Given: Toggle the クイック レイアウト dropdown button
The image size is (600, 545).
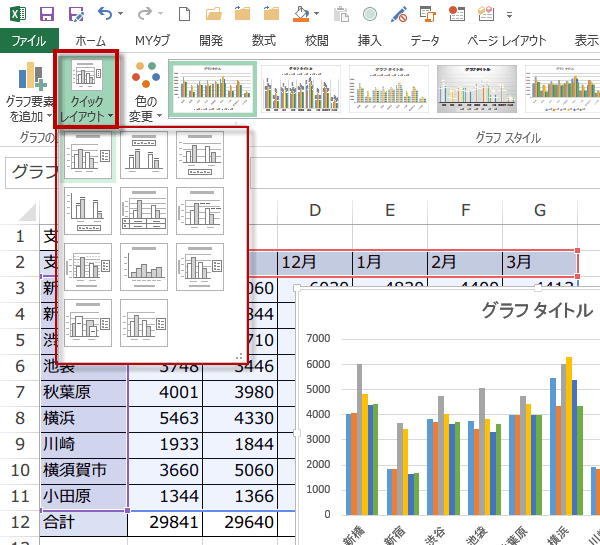Looking at the screenshot, I should pos(87,89).
